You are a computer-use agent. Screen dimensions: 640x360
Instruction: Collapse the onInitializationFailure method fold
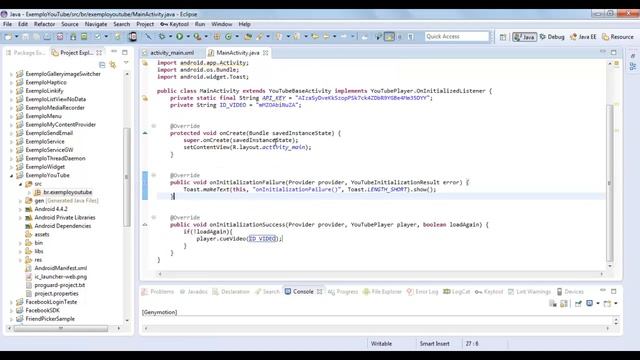click(154, 175)
